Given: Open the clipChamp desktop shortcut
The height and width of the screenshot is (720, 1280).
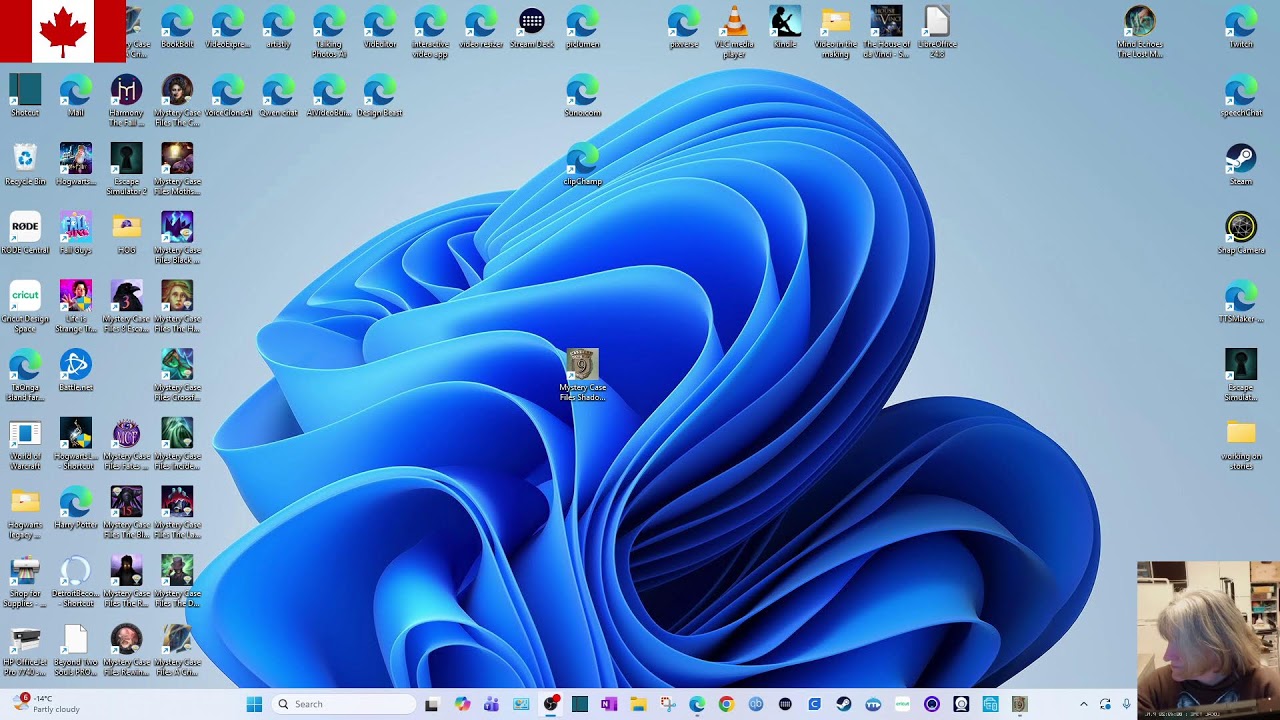Looking at the screenshot, I should 583,165.
